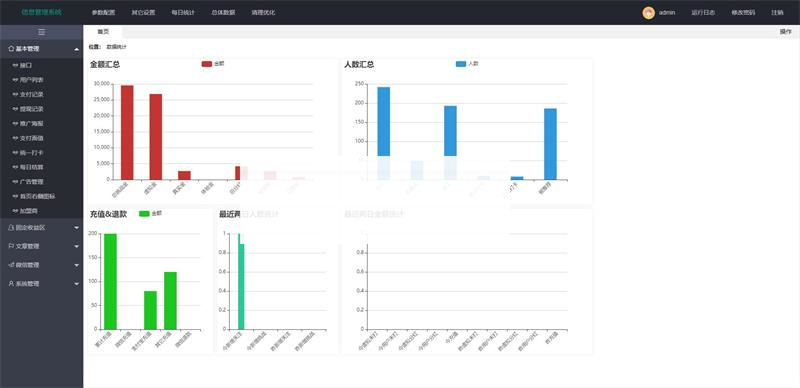Click the hamburger sidebar collapse icon
The image size is (800, 388).
pos(41,32)
